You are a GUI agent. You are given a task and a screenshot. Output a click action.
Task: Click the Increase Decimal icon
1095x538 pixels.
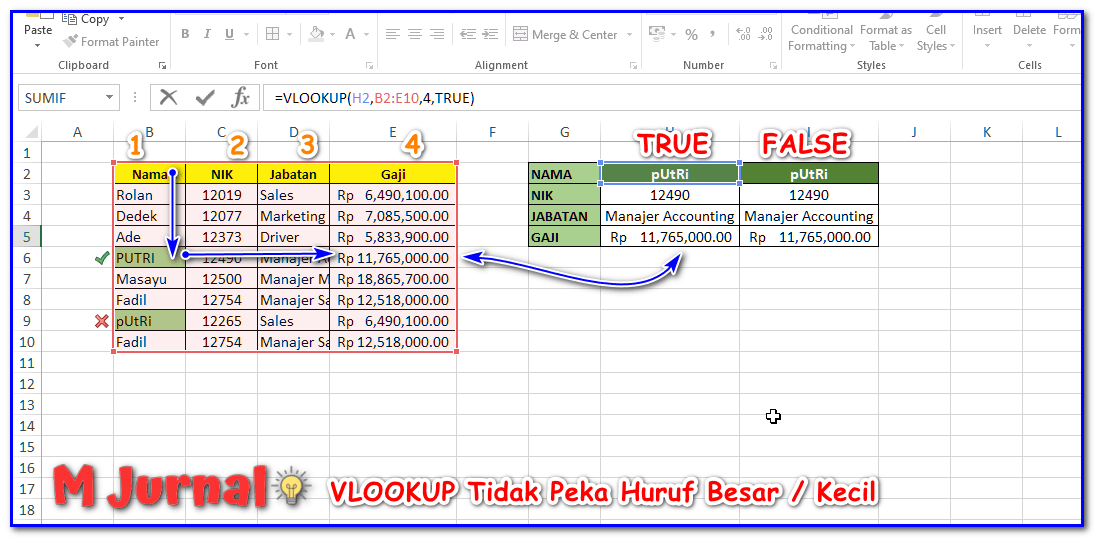(x=743, y=35)
